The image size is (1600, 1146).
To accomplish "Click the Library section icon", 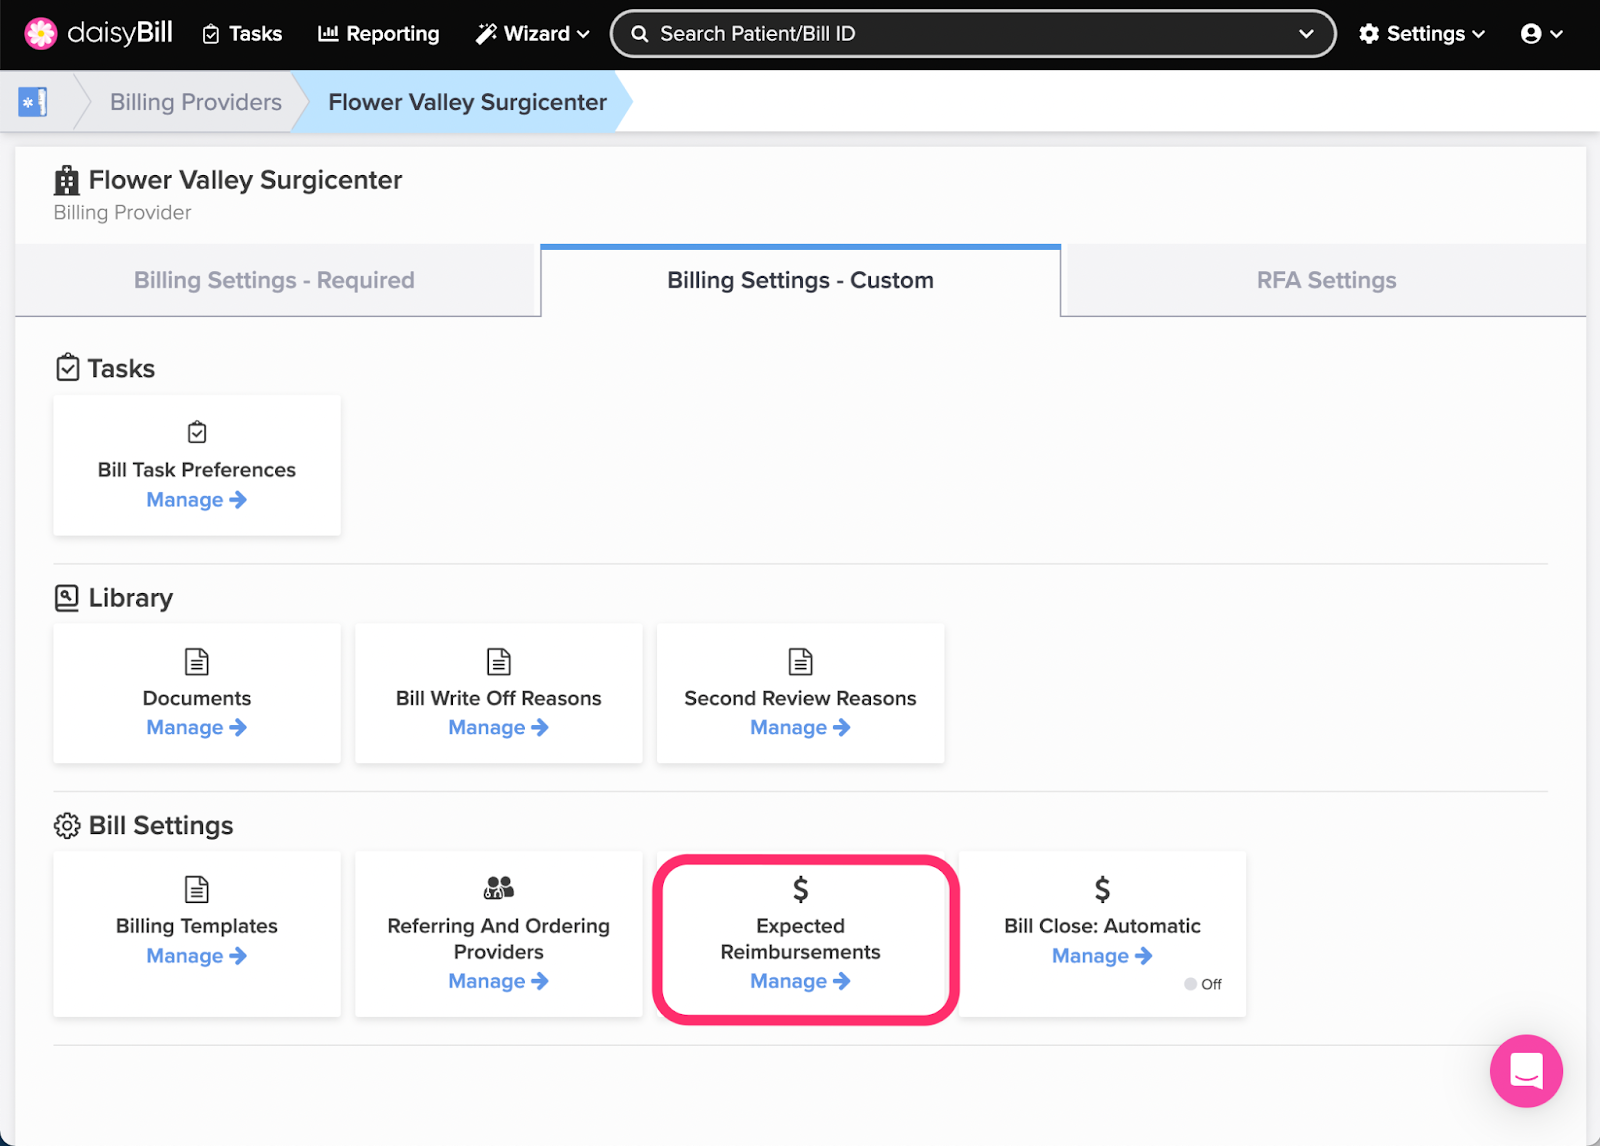I will click(67, 598).
